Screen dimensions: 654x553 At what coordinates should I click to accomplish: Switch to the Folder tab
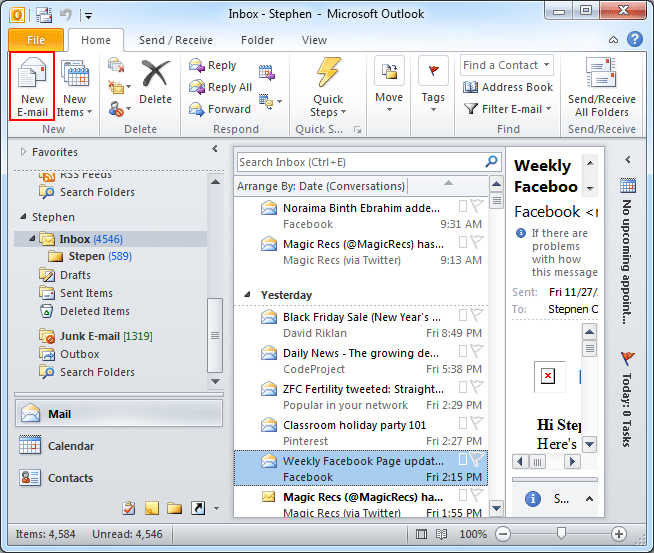(x=257, y=40)
